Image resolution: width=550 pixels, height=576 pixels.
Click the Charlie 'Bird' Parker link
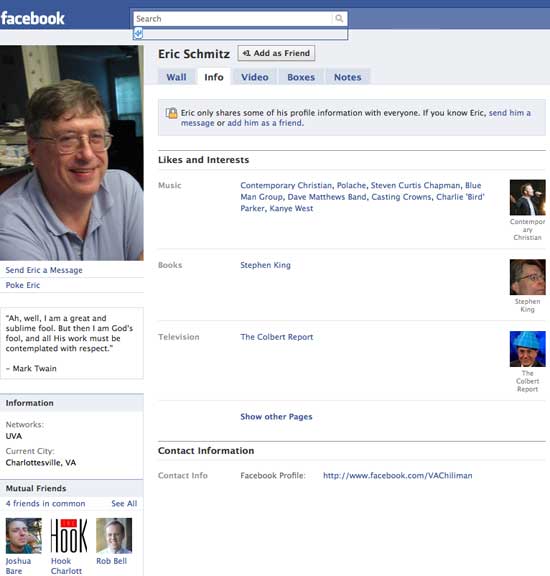click(x=363, y=202)
